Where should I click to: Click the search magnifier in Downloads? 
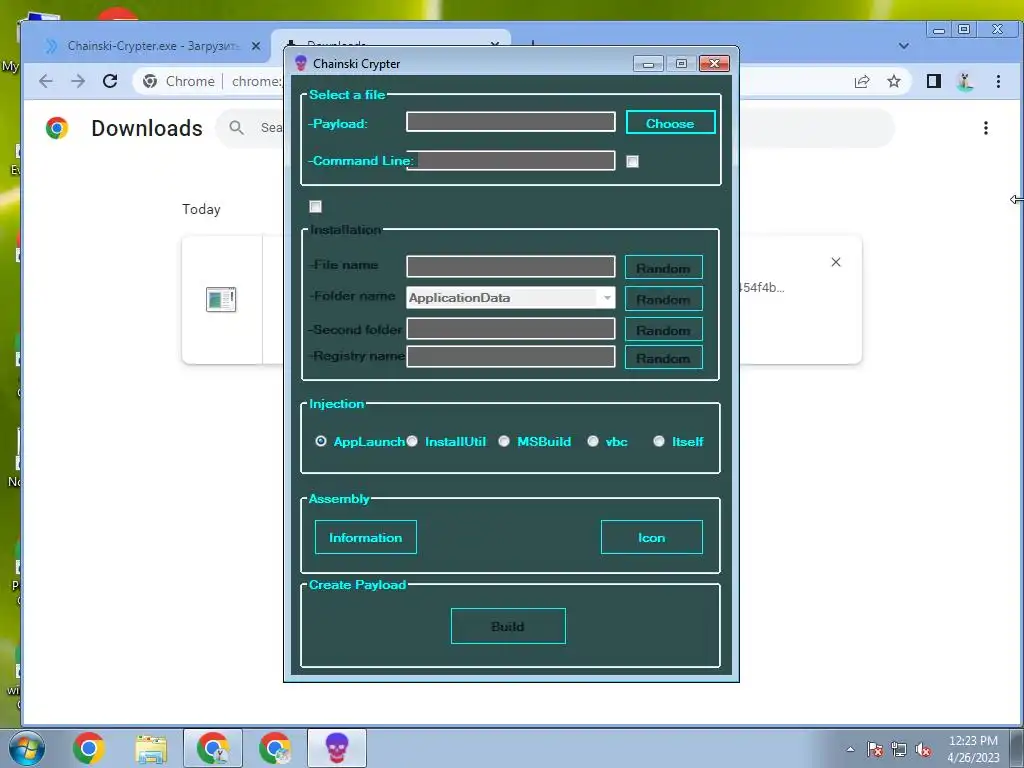(236, 128)
